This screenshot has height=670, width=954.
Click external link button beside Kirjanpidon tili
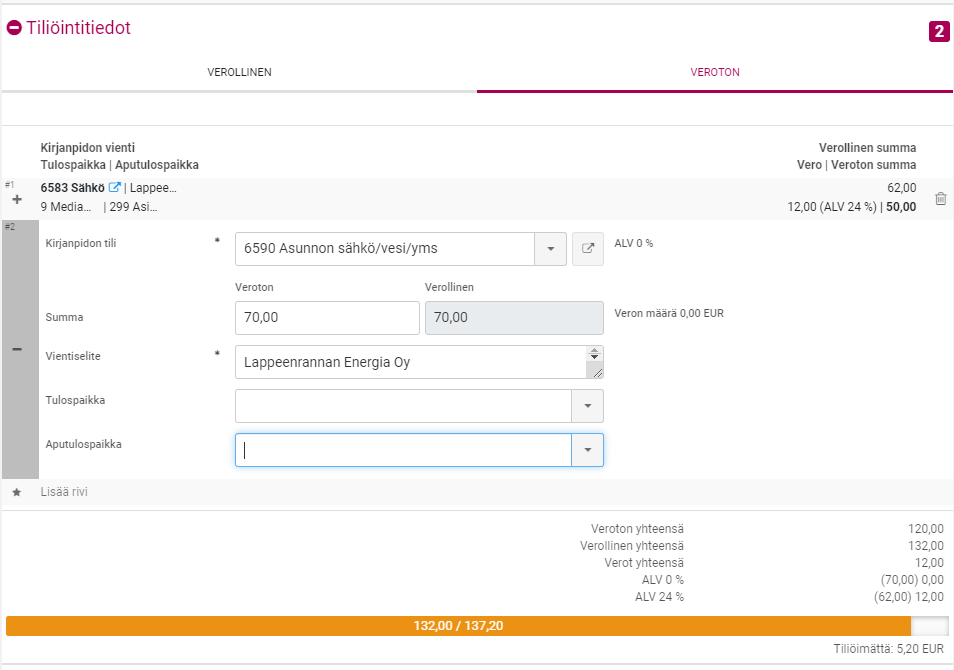pos(588,249)
